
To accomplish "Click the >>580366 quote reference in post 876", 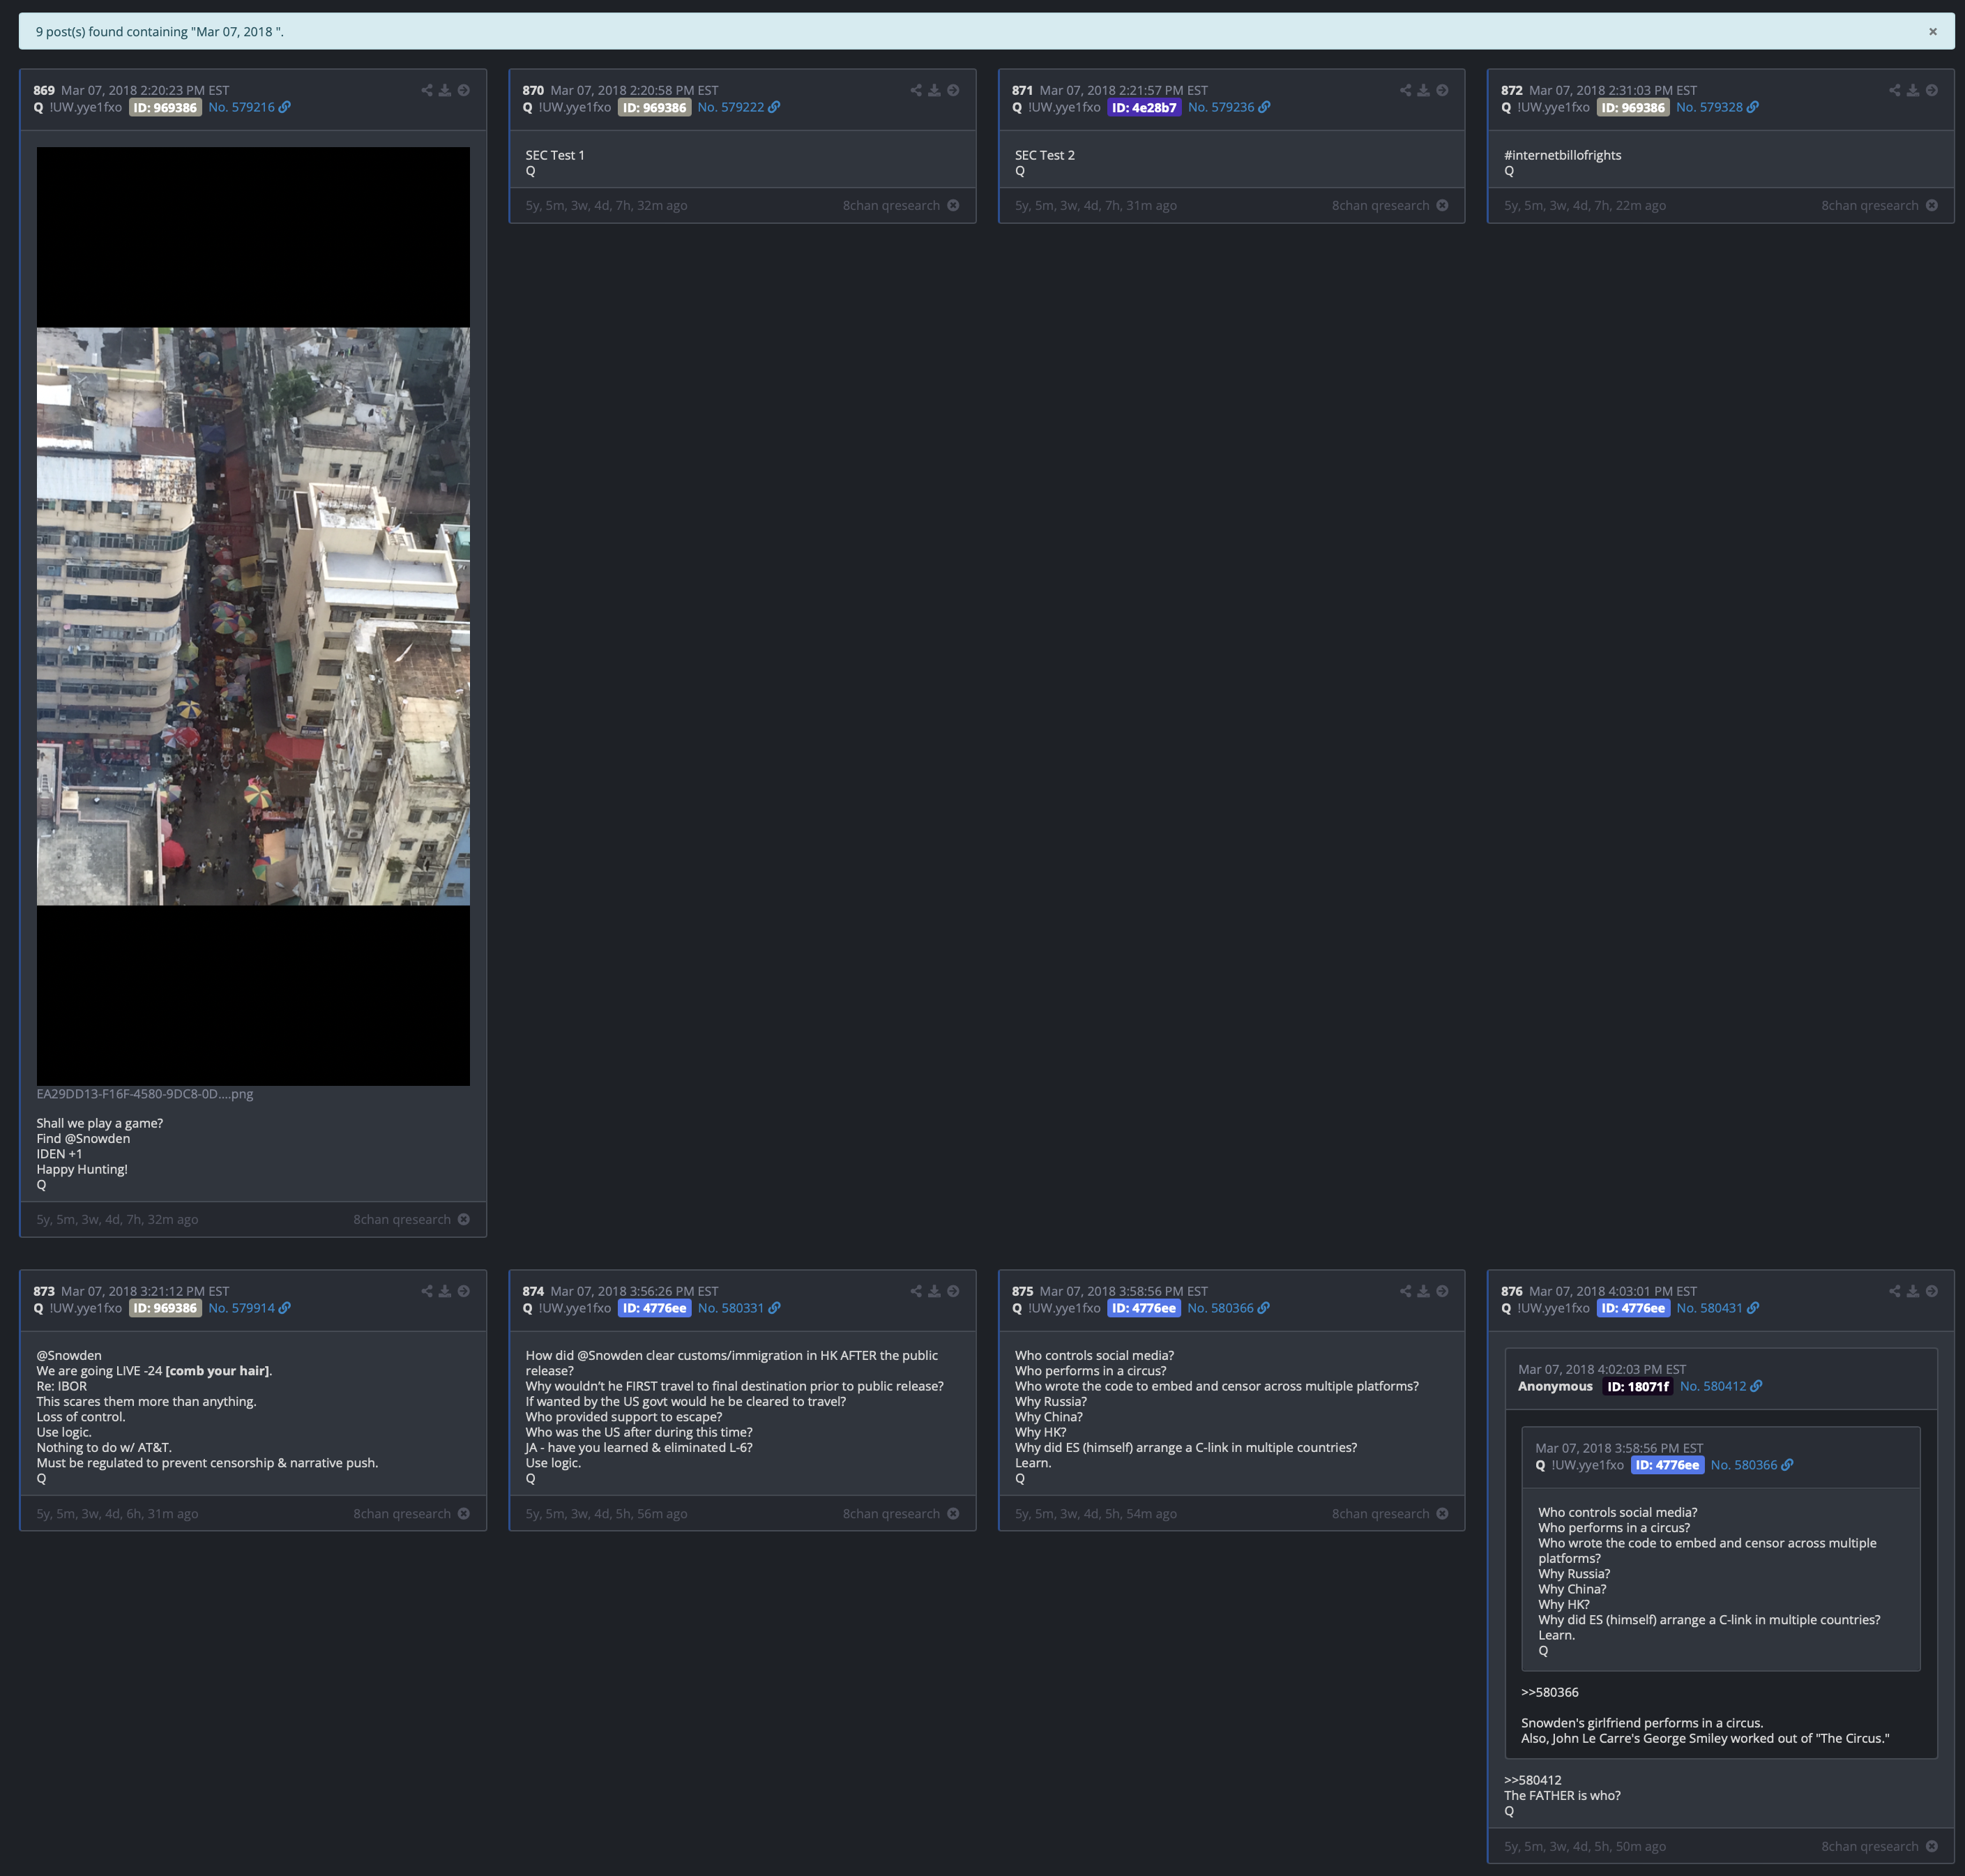I will point(1549,1692).
